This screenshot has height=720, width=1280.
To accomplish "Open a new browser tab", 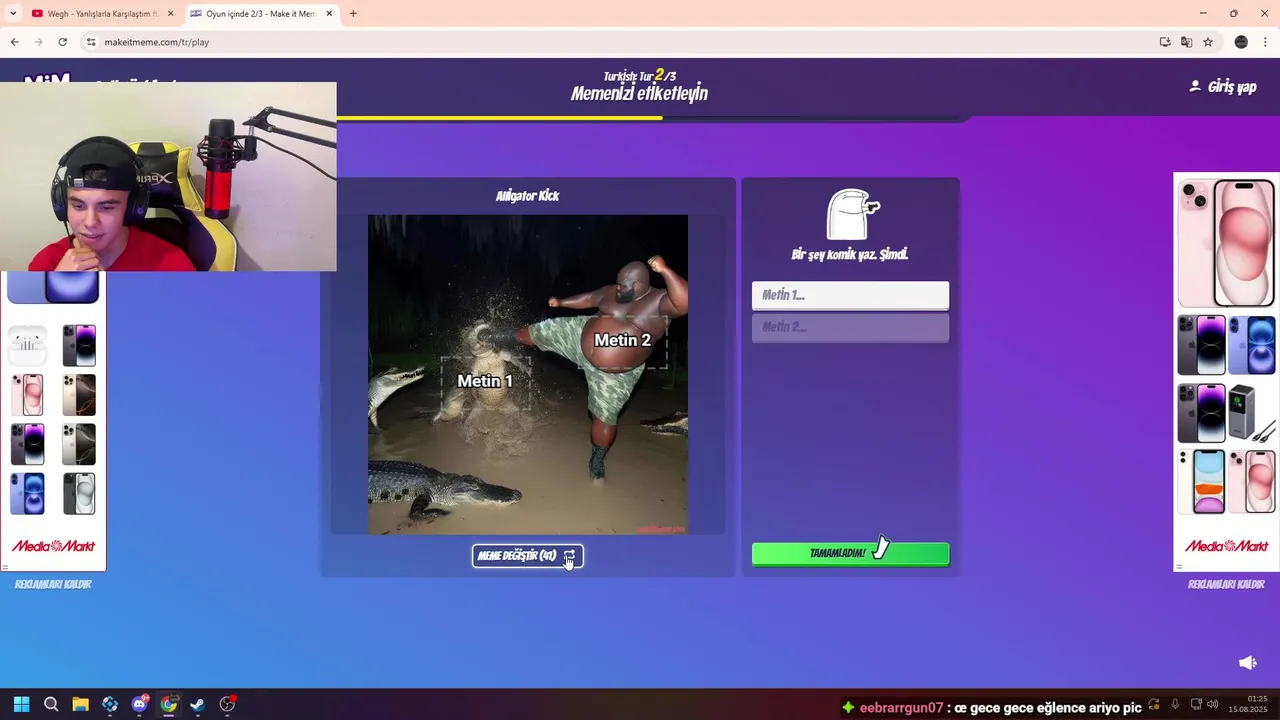I will point(353,14).
